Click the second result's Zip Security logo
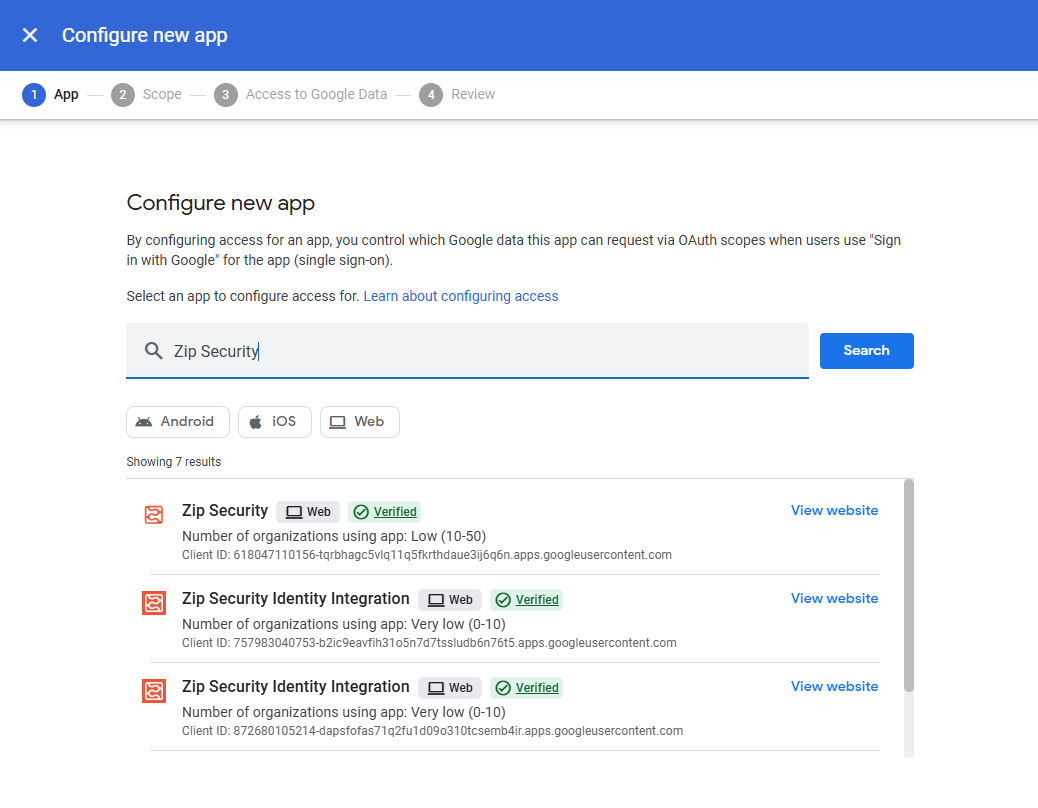 click(x=153, y=603)
